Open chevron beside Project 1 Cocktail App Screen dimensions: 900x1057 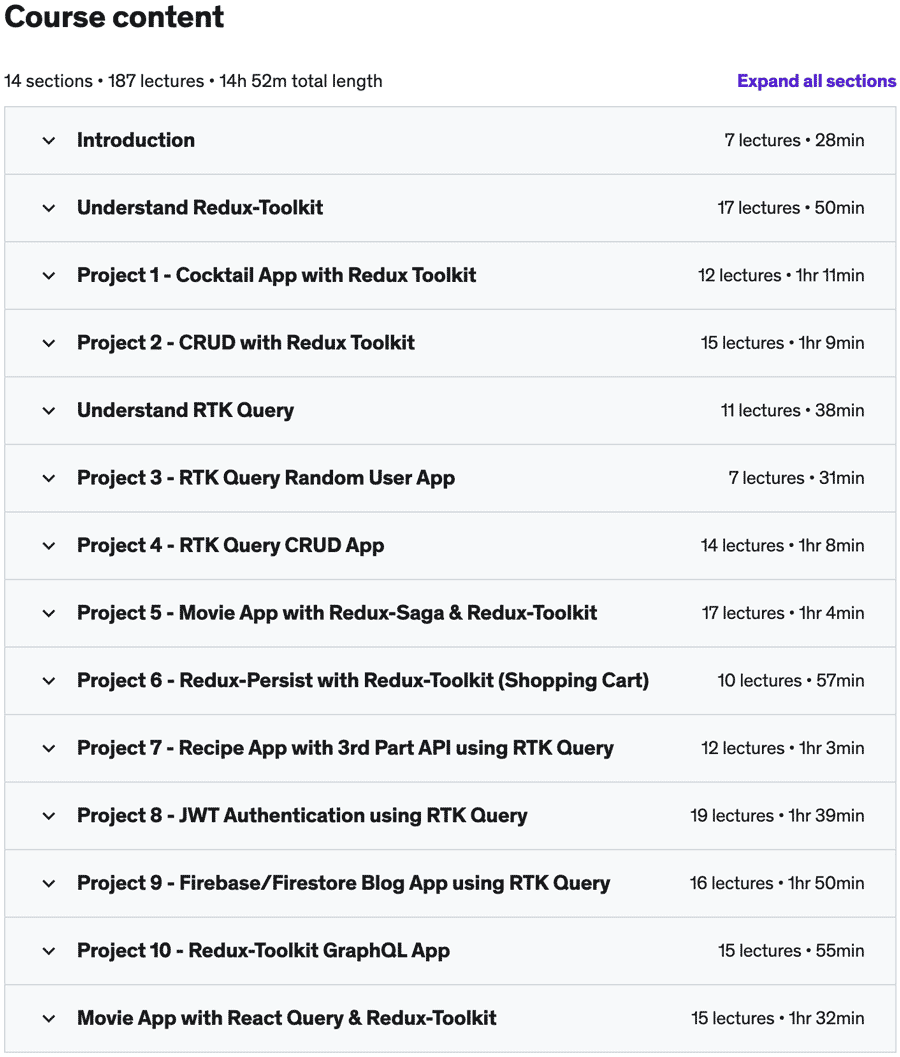49,276
